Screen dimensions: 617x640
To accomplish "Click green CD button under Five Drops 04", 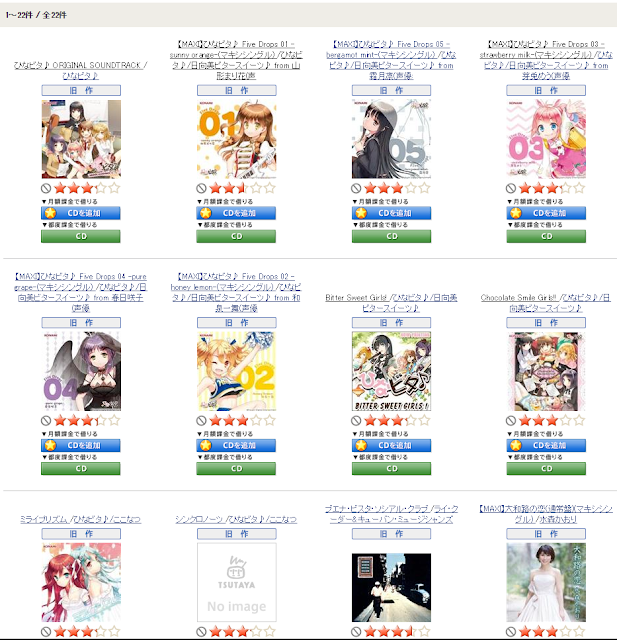I will pyautogui.click(x=81, y=469).
